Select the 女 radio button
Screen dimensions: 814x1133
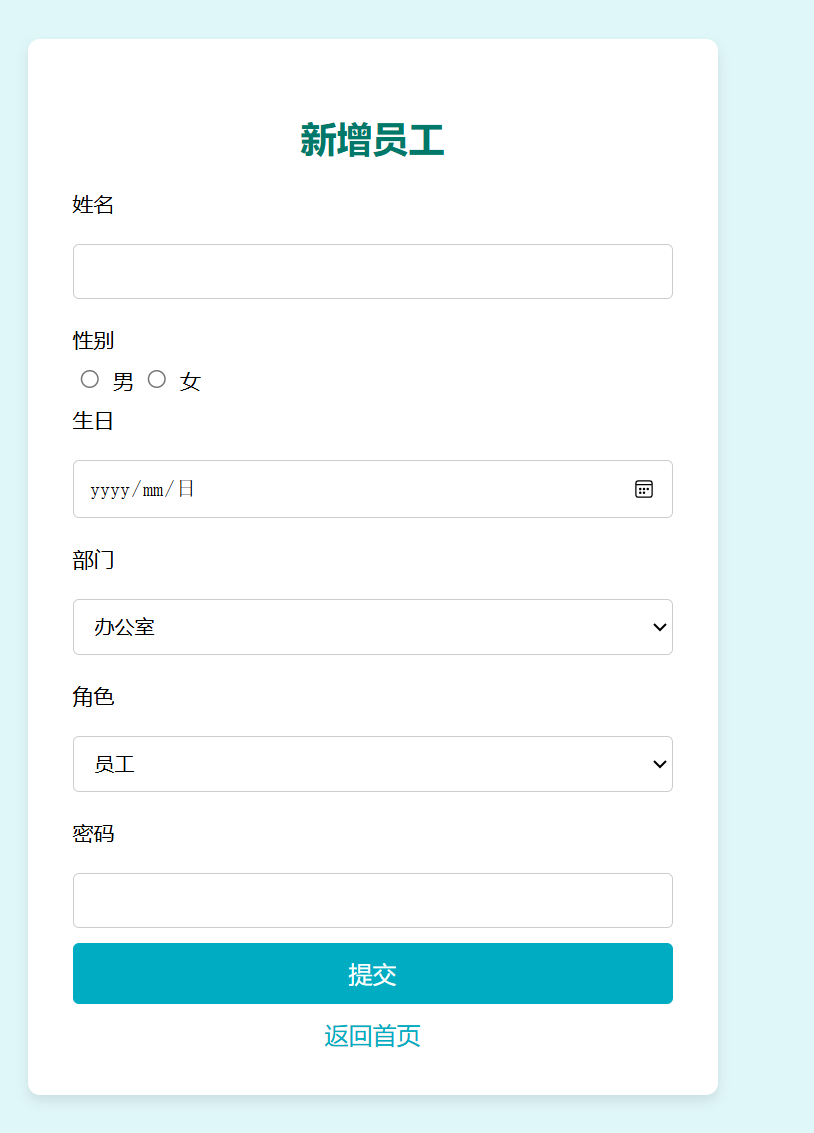point(157,379)
